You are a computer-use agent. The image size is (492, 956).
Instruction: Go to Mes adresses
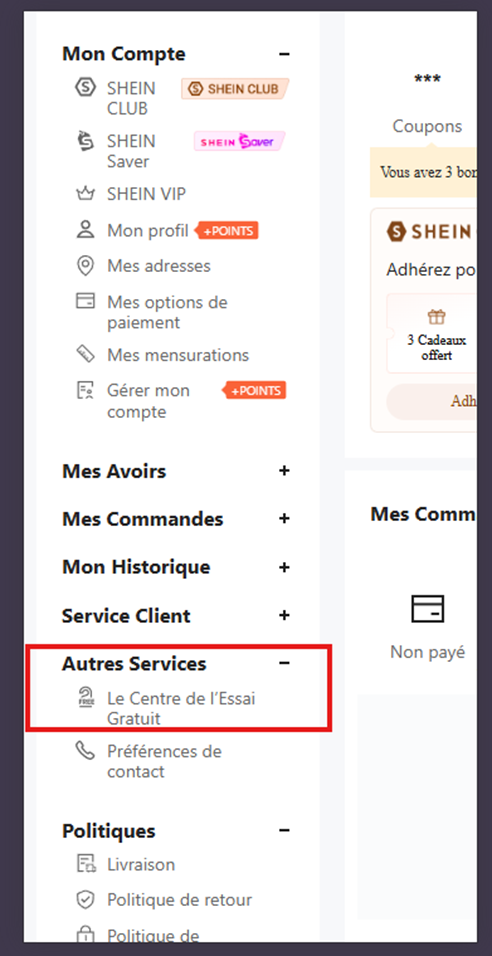[x=159, y=266]
